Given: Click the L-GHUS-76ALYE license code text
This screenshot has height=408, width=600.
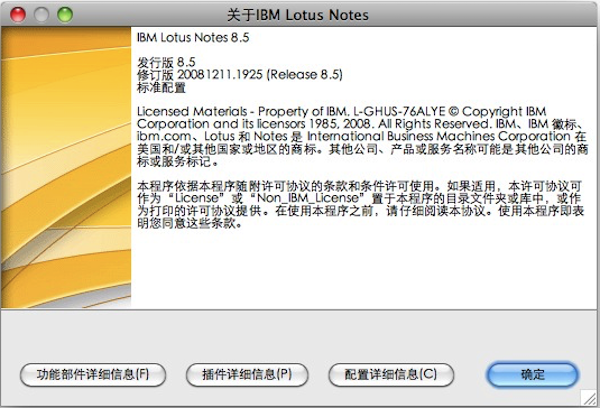Looking at the screenshot, I should (x=399, y=111).
